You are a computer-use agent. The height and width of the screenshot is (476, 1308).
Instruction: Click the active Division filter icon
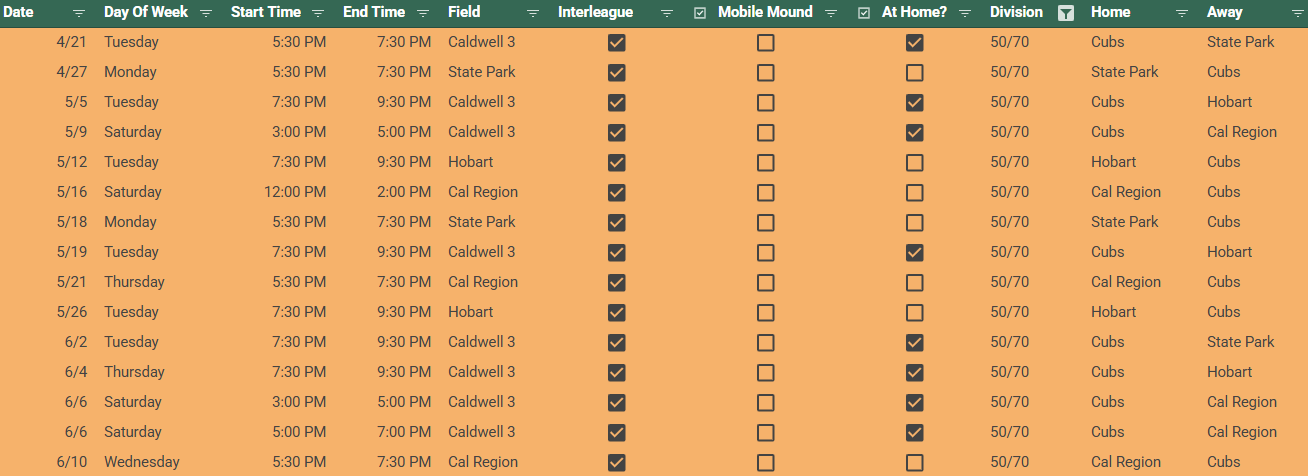(1066, 13)
